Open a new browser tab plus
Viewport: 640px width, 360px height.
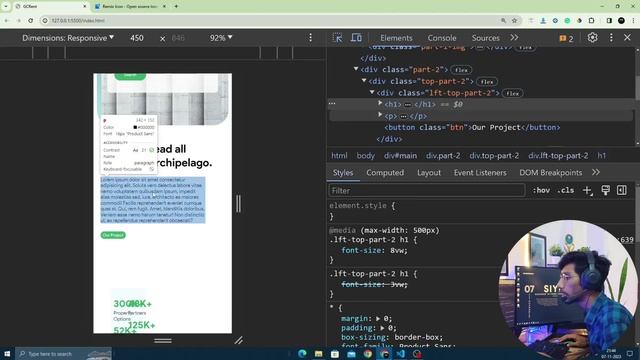pos(176,6)
